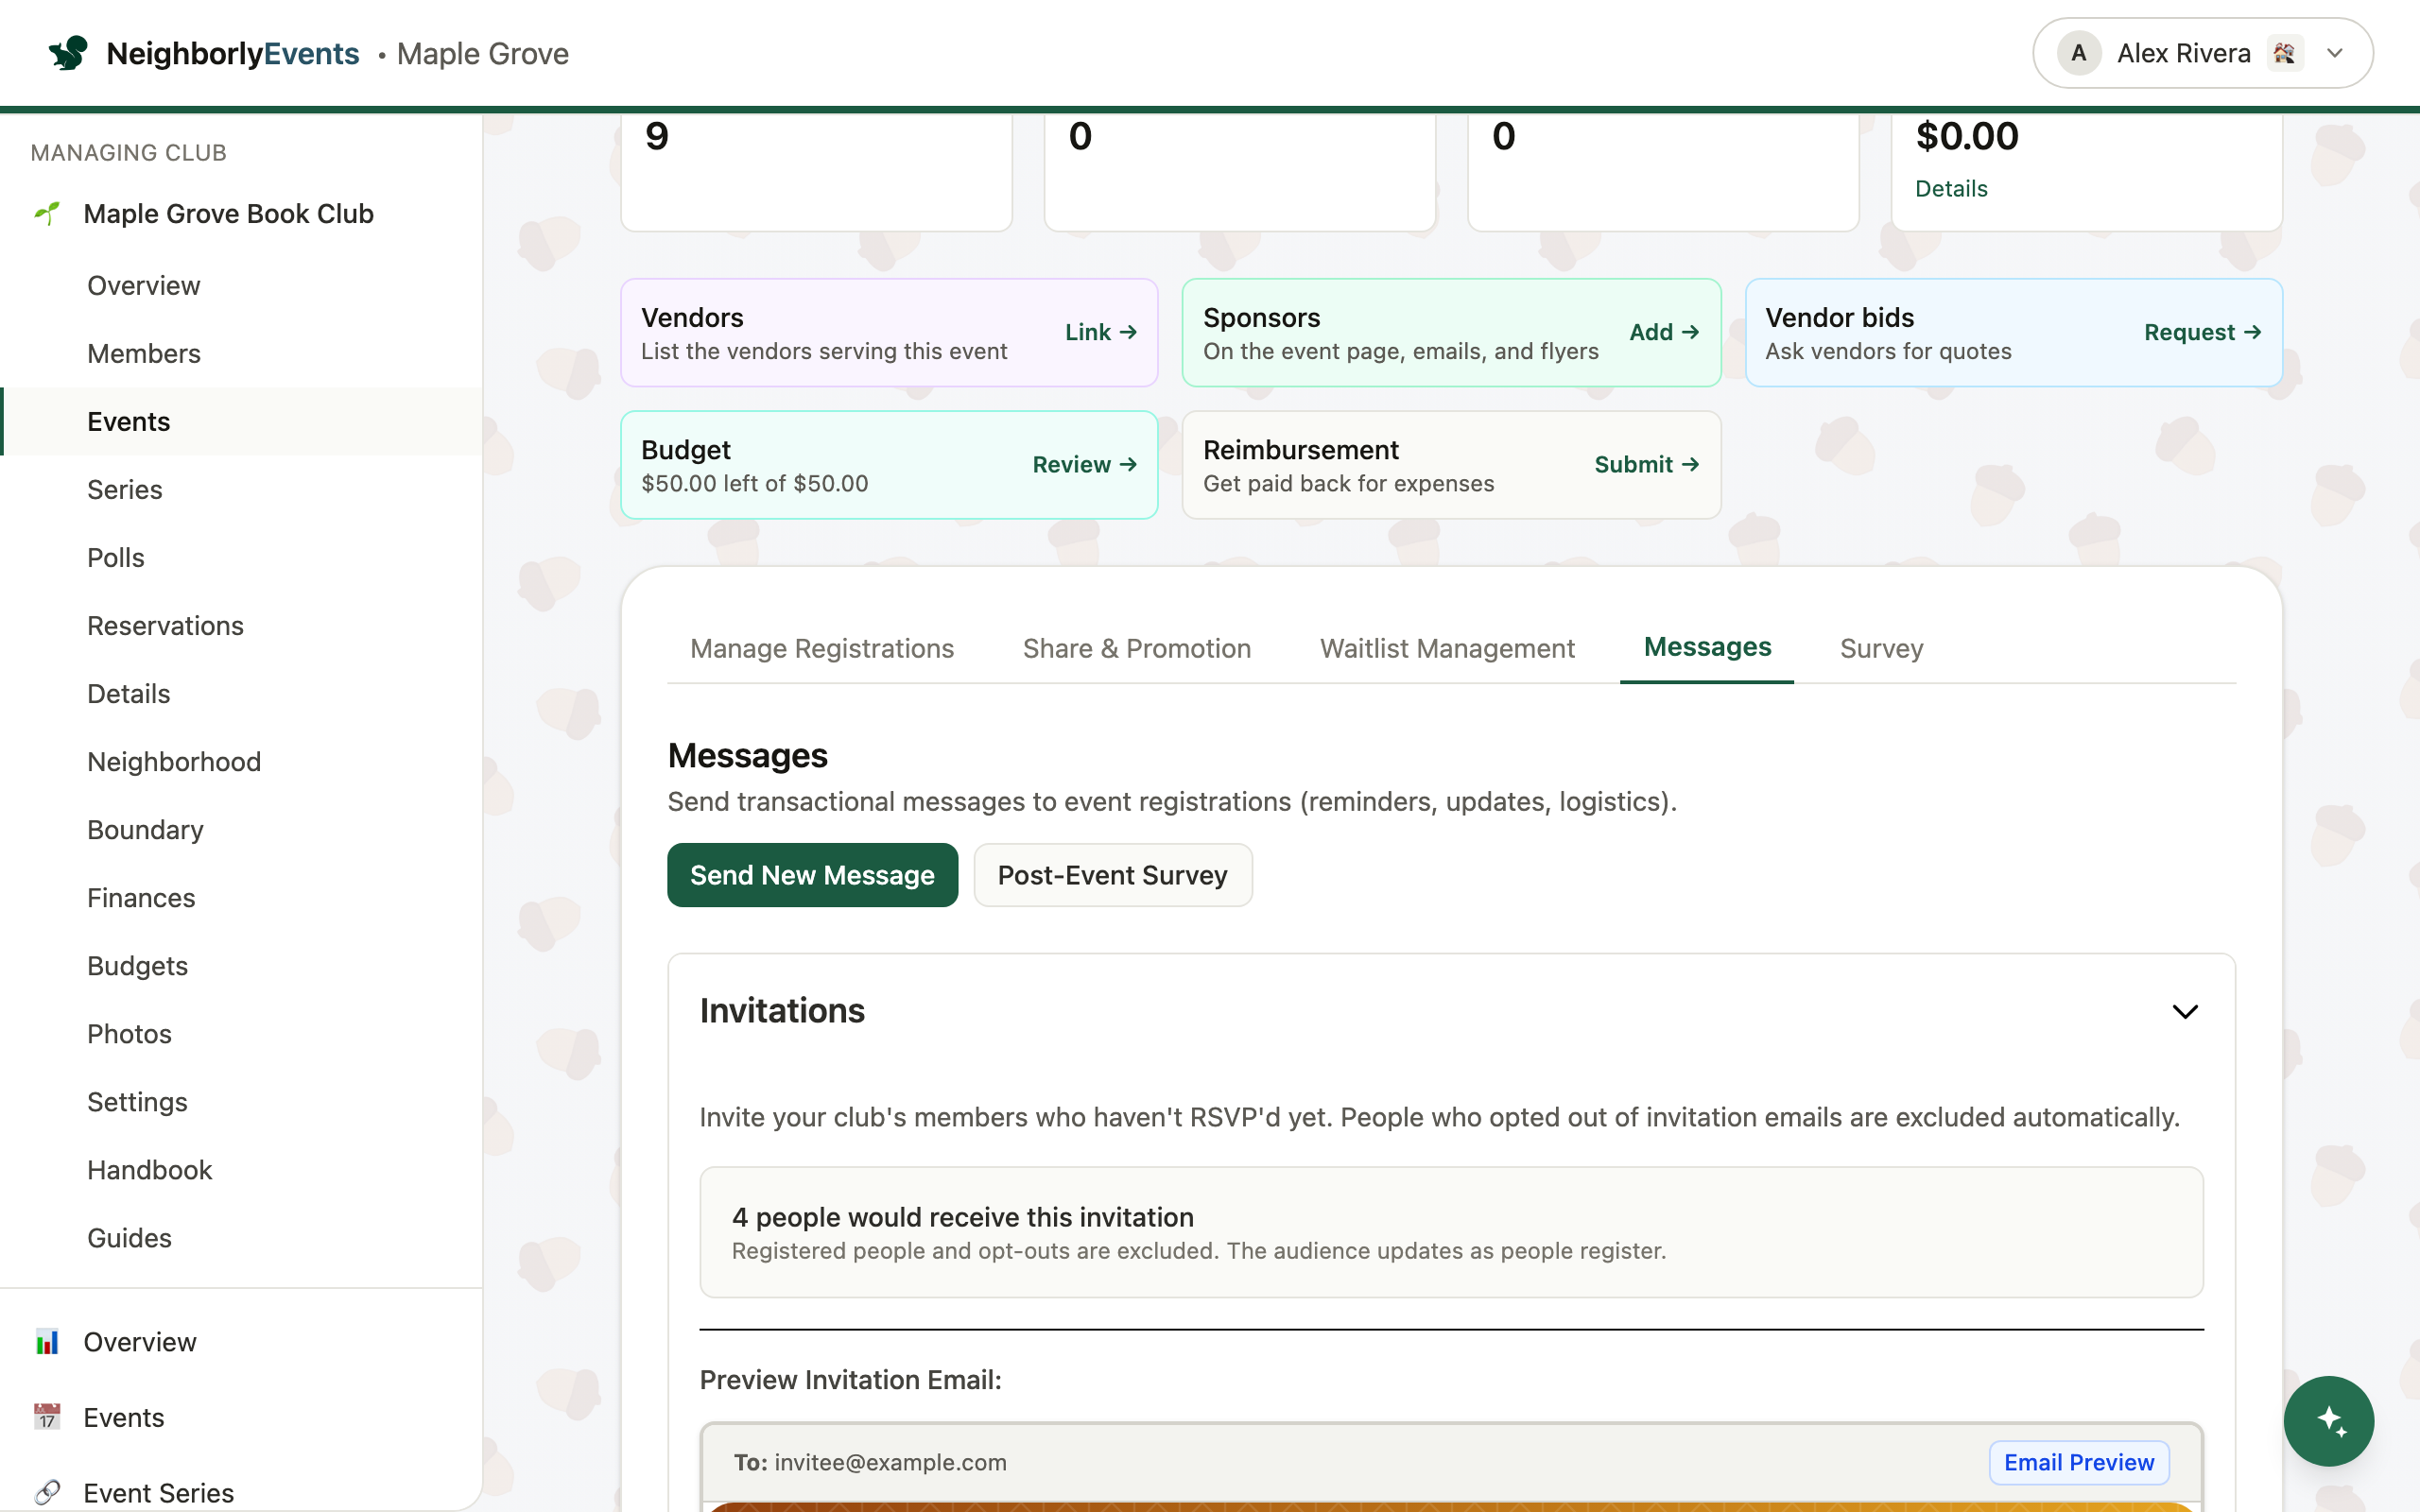Go to Finances in the sidebar

click(x=241, y=897)
